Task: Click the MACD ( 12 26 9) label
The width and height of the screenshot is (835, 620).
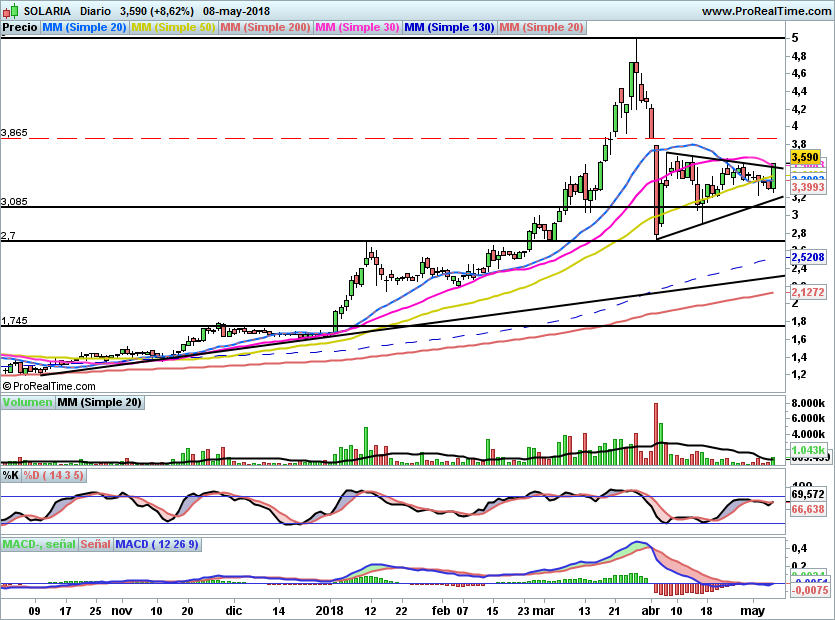Action: point(157,544)
